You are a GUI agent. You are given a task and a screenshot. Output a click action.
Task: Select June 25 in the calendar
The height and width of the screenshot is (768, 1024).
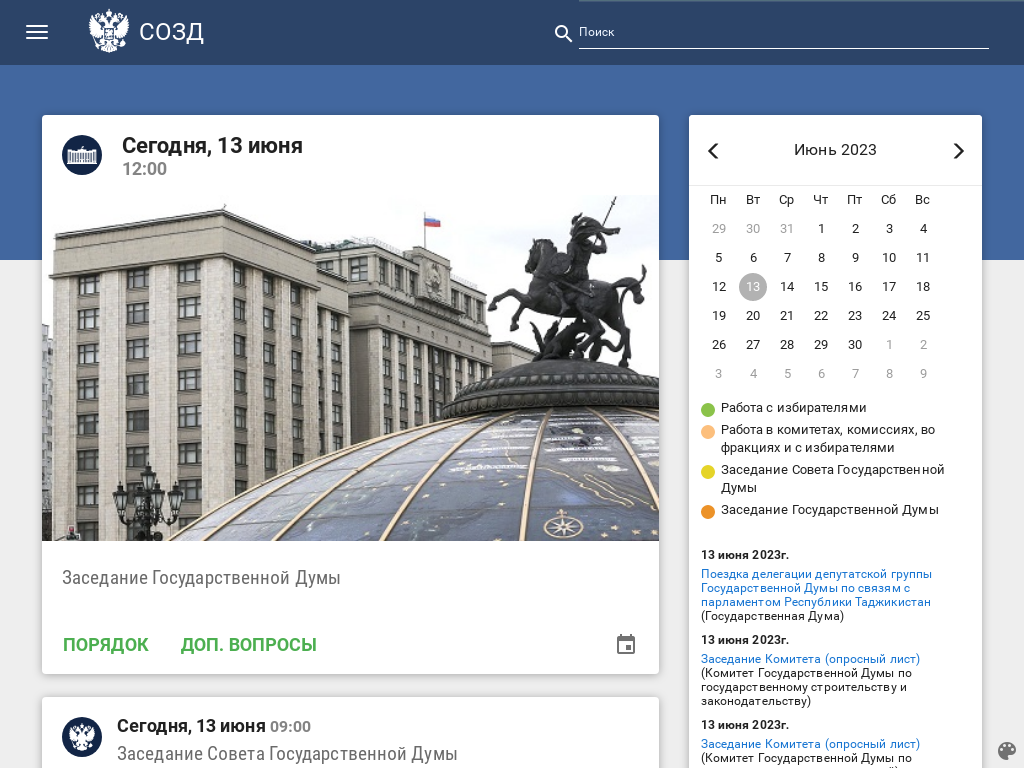pos(923,315)
